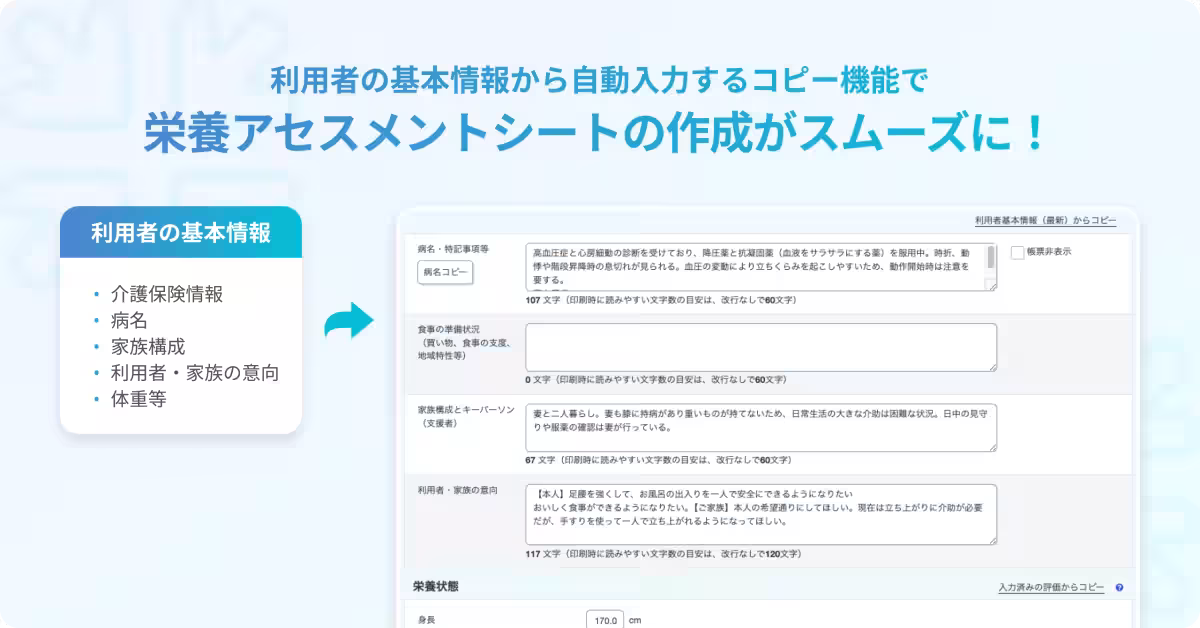Viewport: 1200px width, 628px height.
Task: Click the 病名コピー button
Action: point(445,272)
